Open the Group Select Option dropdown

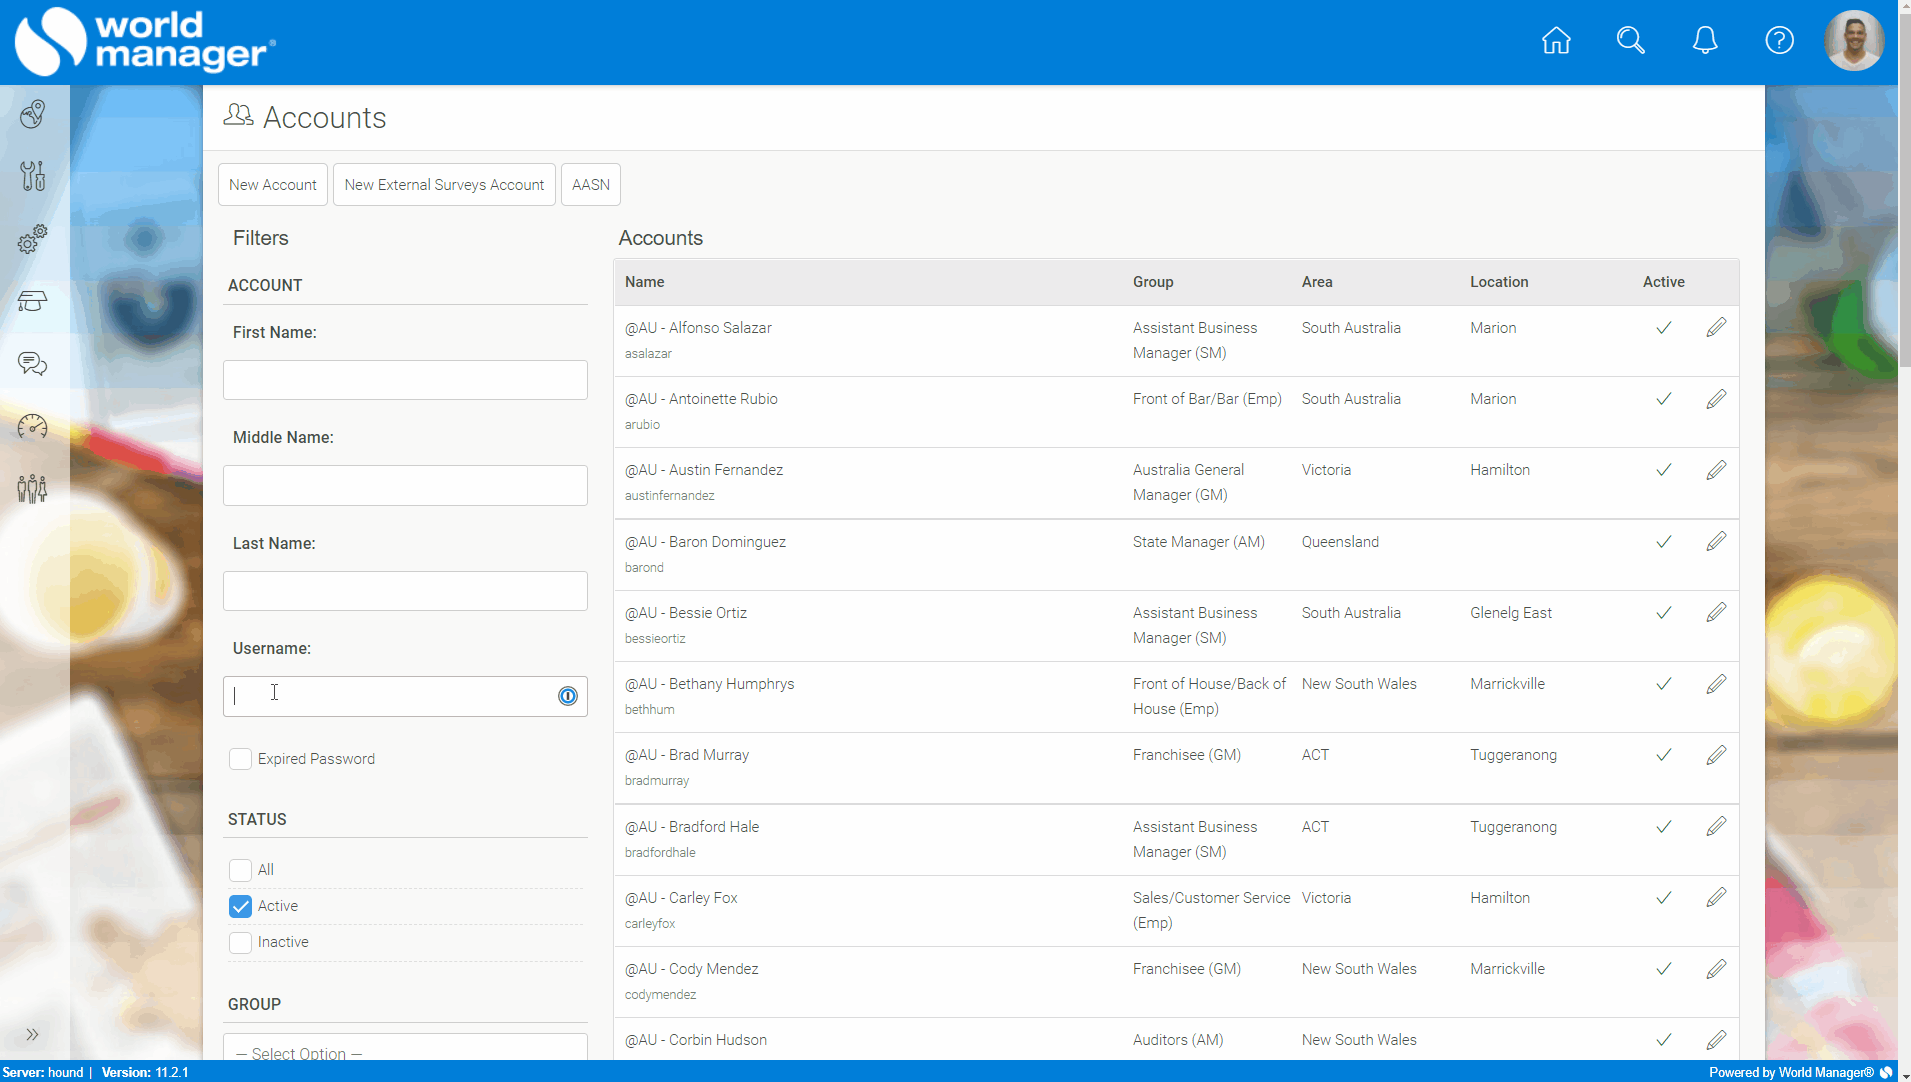pyautogui.click(x=405, y=1049)
